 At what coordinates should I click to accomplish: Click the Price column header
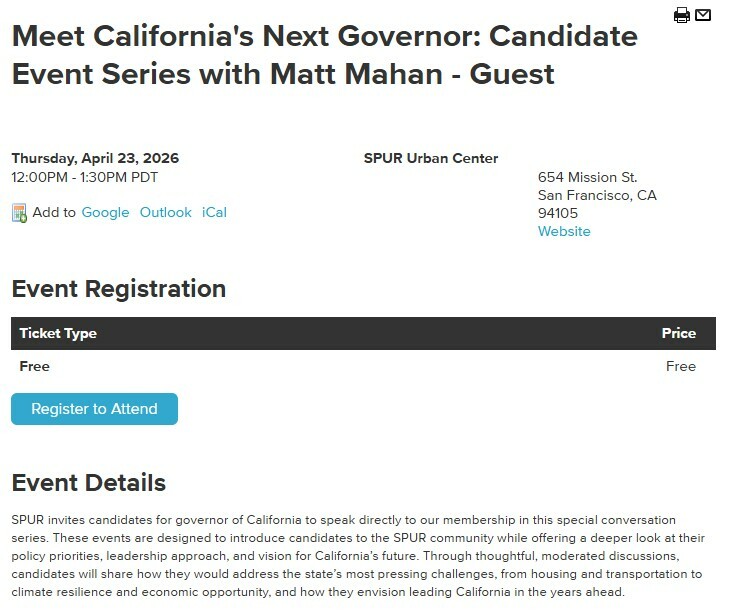coord(678,333)
